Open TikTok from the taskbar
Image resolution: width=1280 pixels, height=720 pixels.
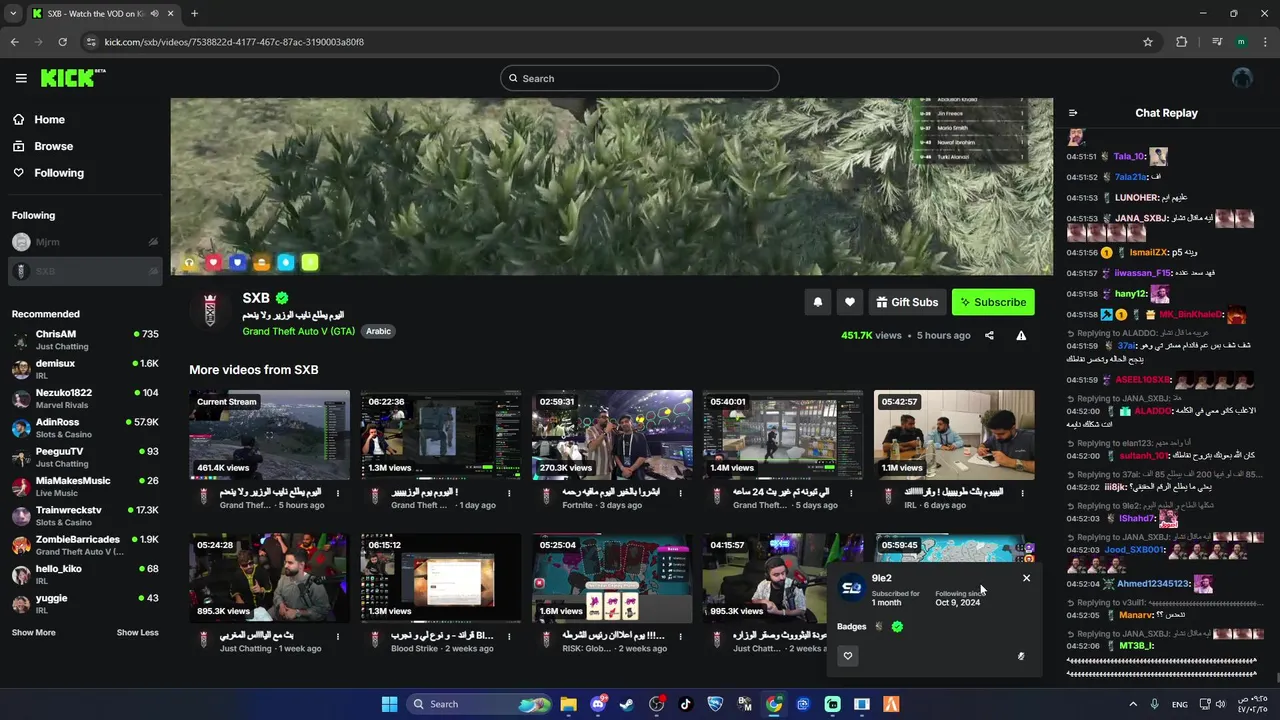(685, 704)
